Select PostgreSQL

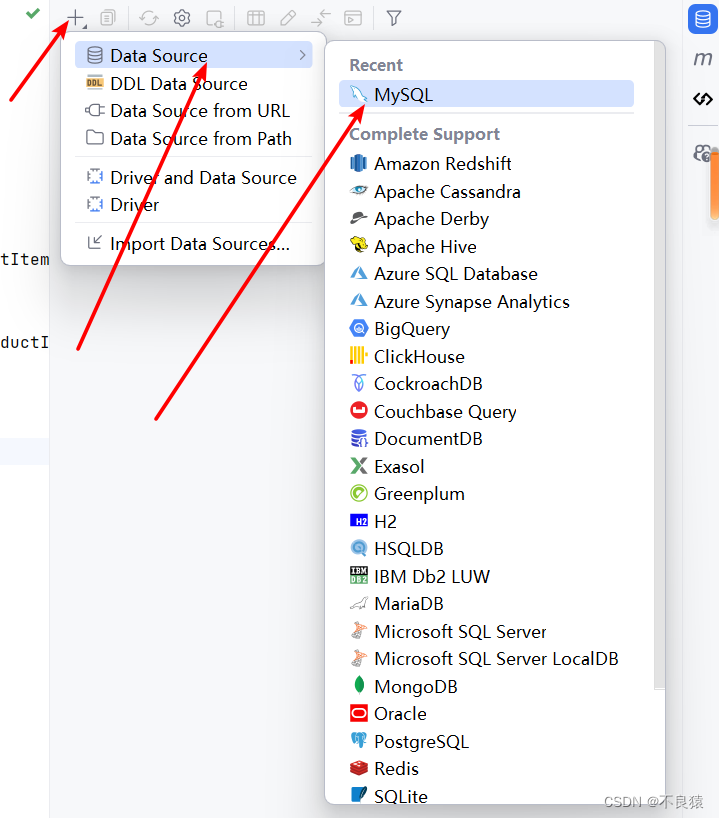tap(486, 741)
